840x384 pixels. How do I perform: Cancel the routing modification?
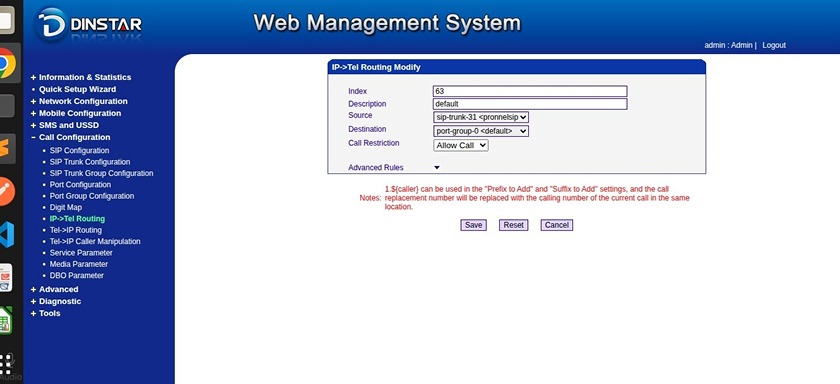557,225
